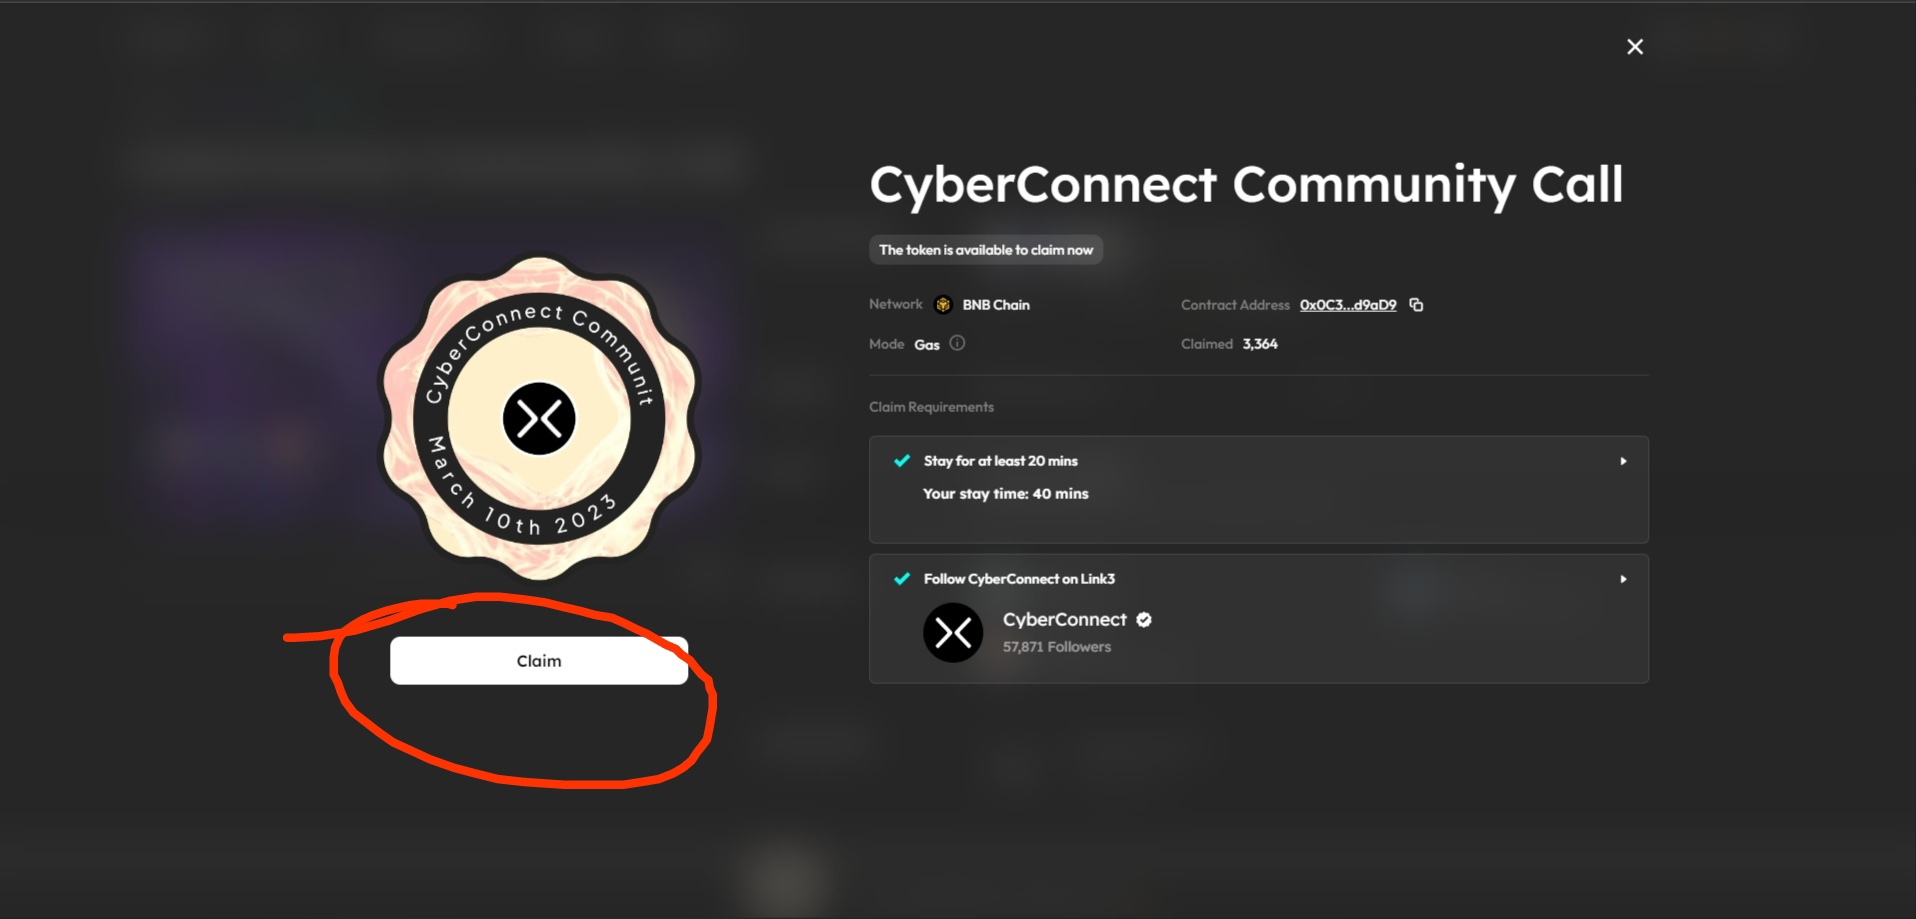The width and height of the screenshot is (1916, 919).
Task: Open the CyberConnect profile avatar
Action: click(x=953, y=633)
